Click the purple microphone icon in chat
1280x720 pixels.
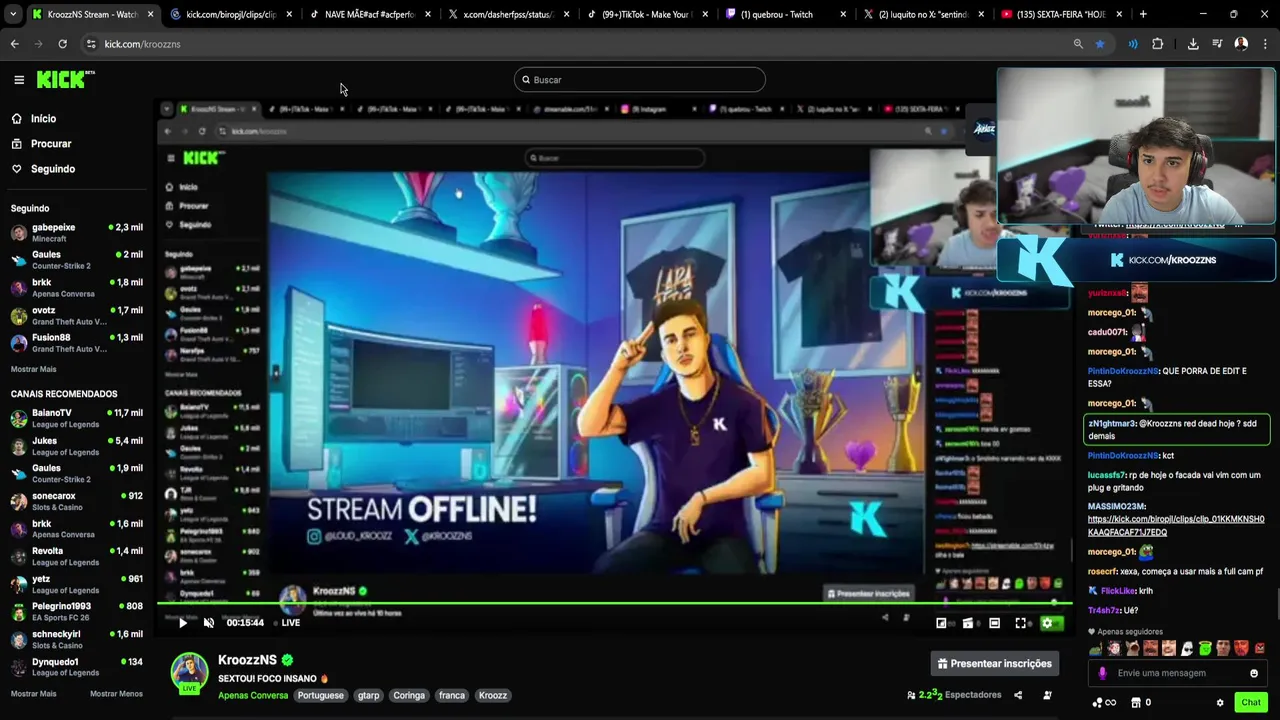pyautogui.click(x=1102, y=674)
